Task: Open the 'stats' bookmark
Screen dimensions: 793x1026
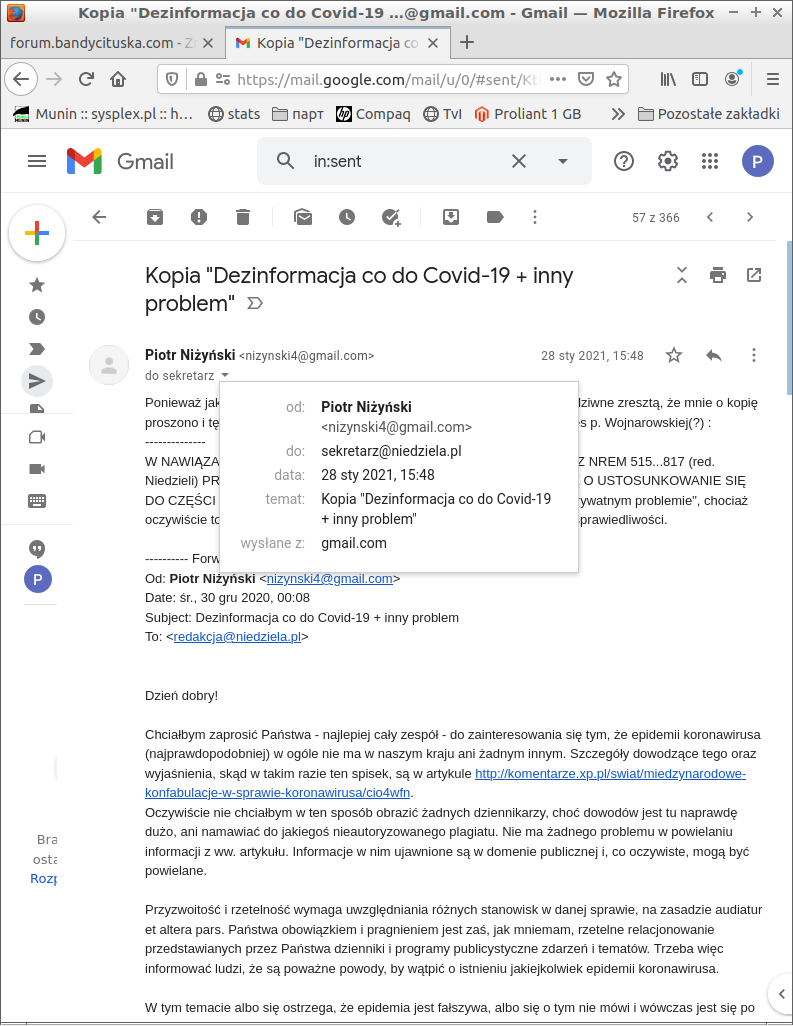Action: click(234, 114)
